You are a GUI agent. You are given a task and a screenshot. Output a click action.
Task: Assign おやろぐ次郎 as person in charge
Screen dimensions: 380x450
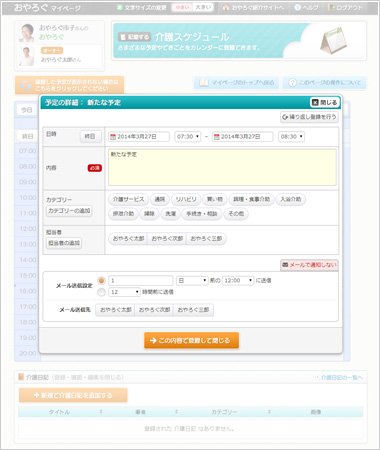coord(167,239)
